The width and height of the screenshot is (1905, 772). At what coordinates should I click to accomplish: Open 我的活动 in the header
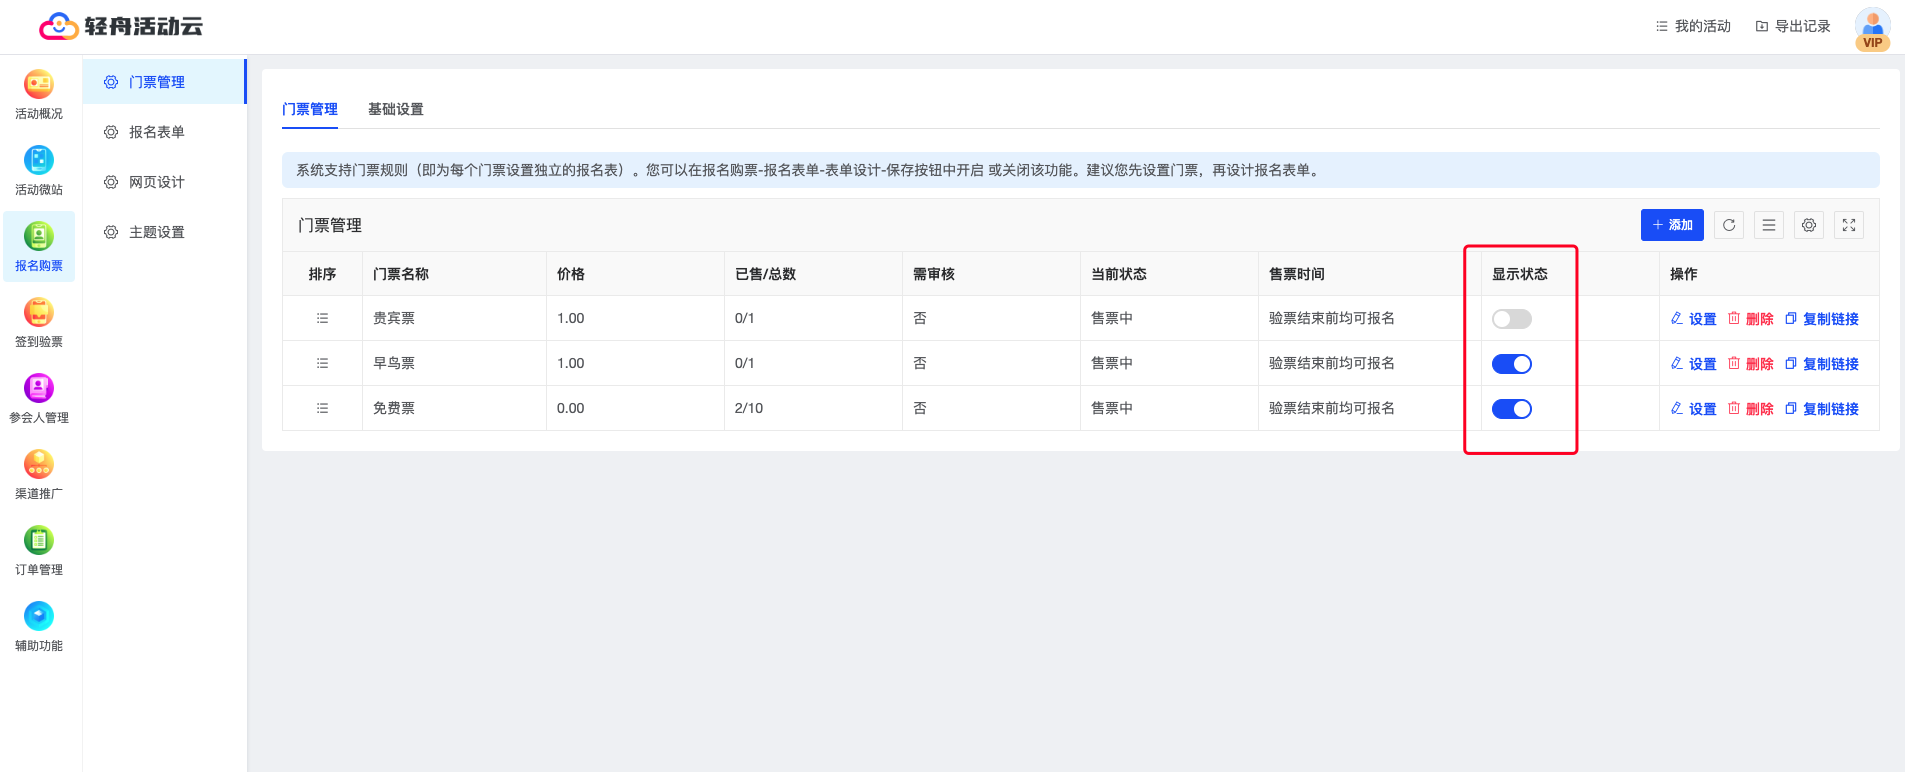[1693, 26]
